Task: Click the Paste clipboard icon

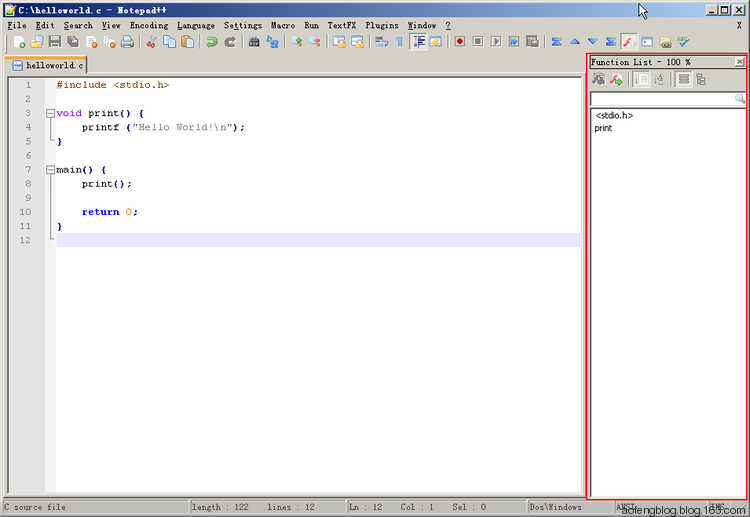Action: click(188, 42)
